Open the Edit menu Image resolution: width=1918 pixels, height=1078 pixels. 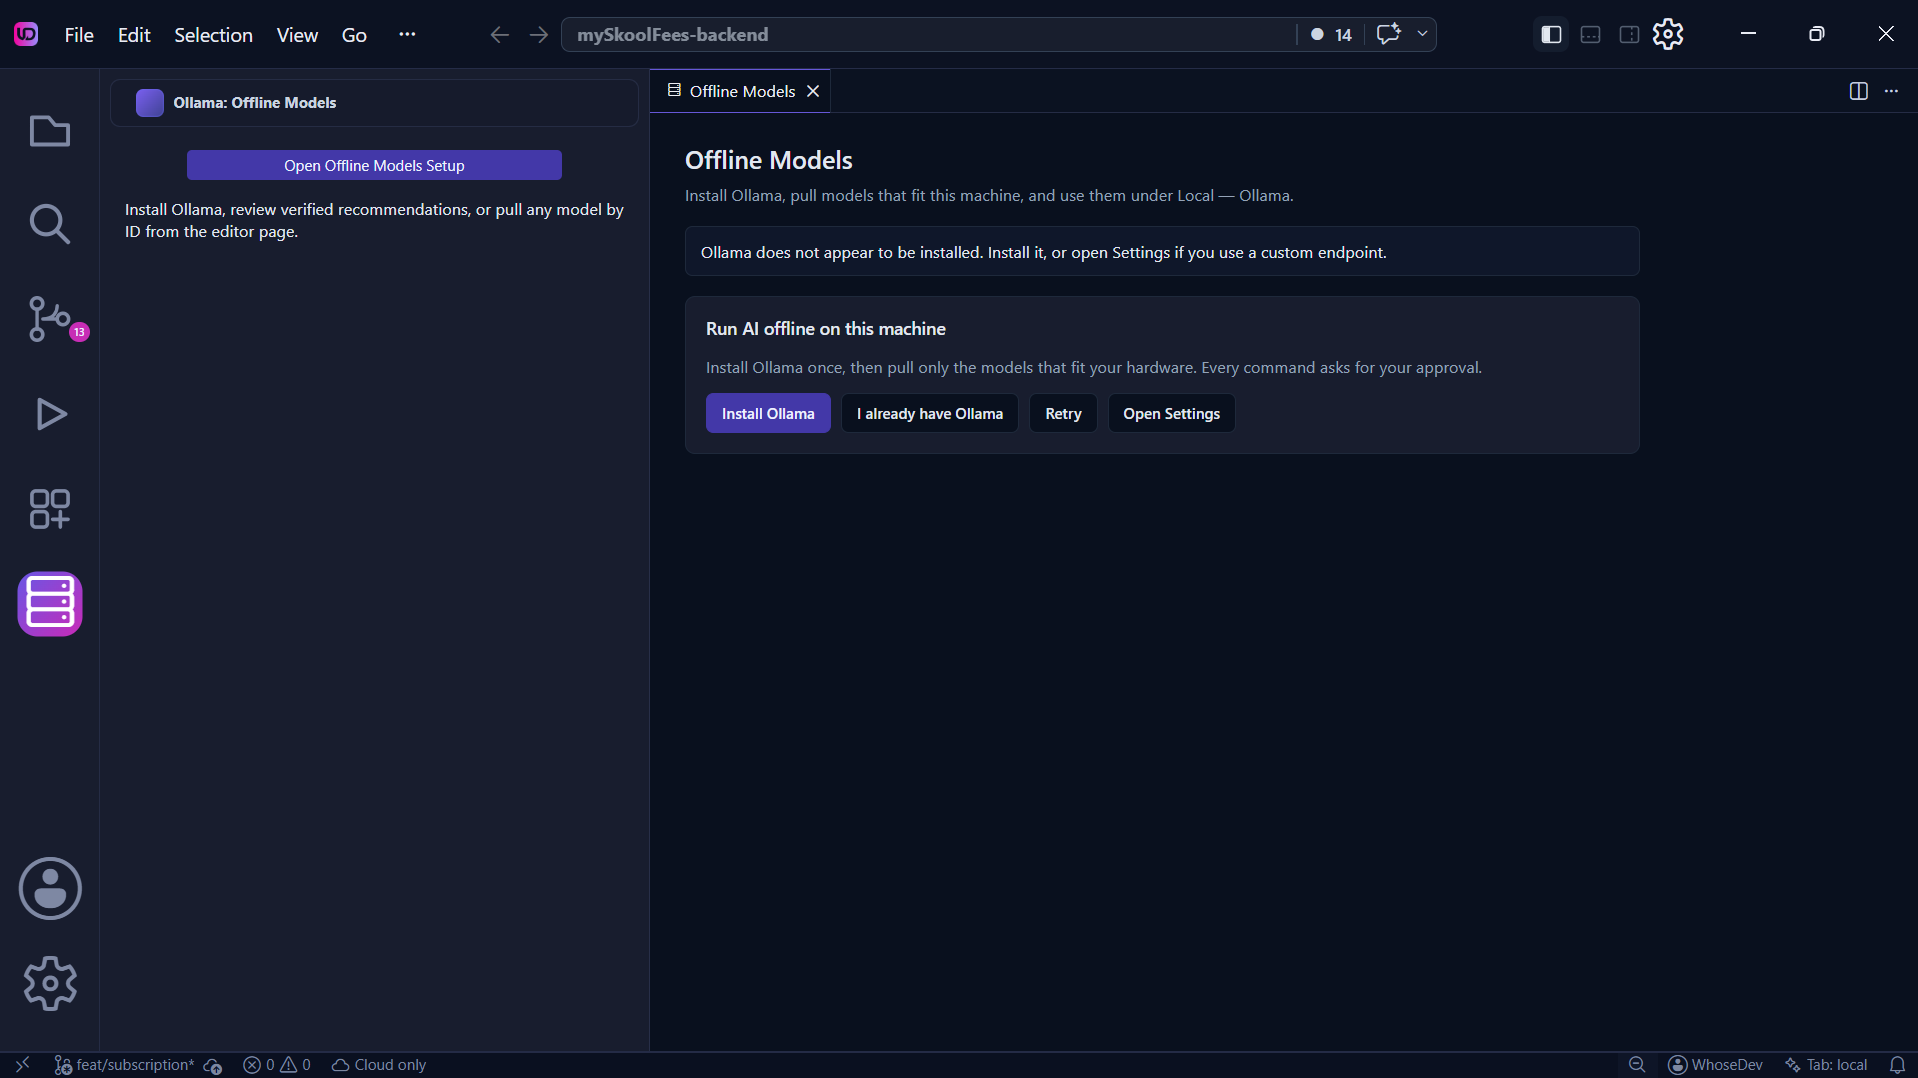click(134, 34)
